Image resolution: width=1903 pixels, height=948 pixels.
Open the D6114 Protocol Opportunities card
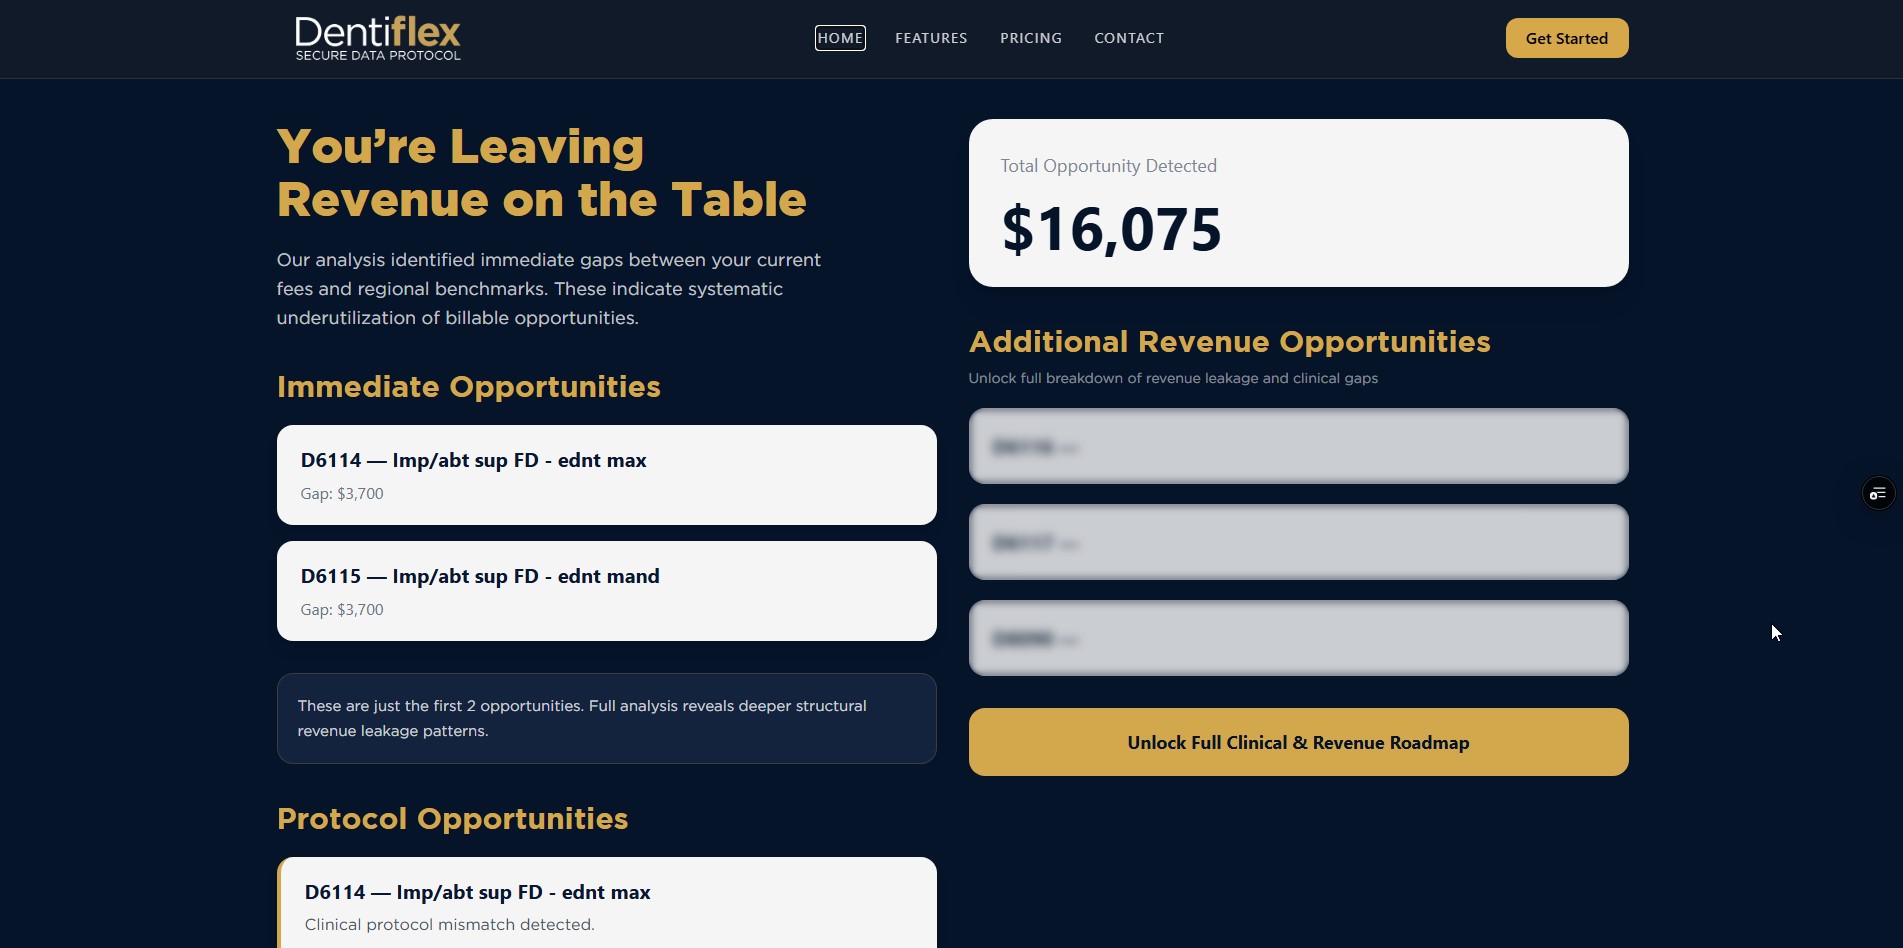pos(607,903)
